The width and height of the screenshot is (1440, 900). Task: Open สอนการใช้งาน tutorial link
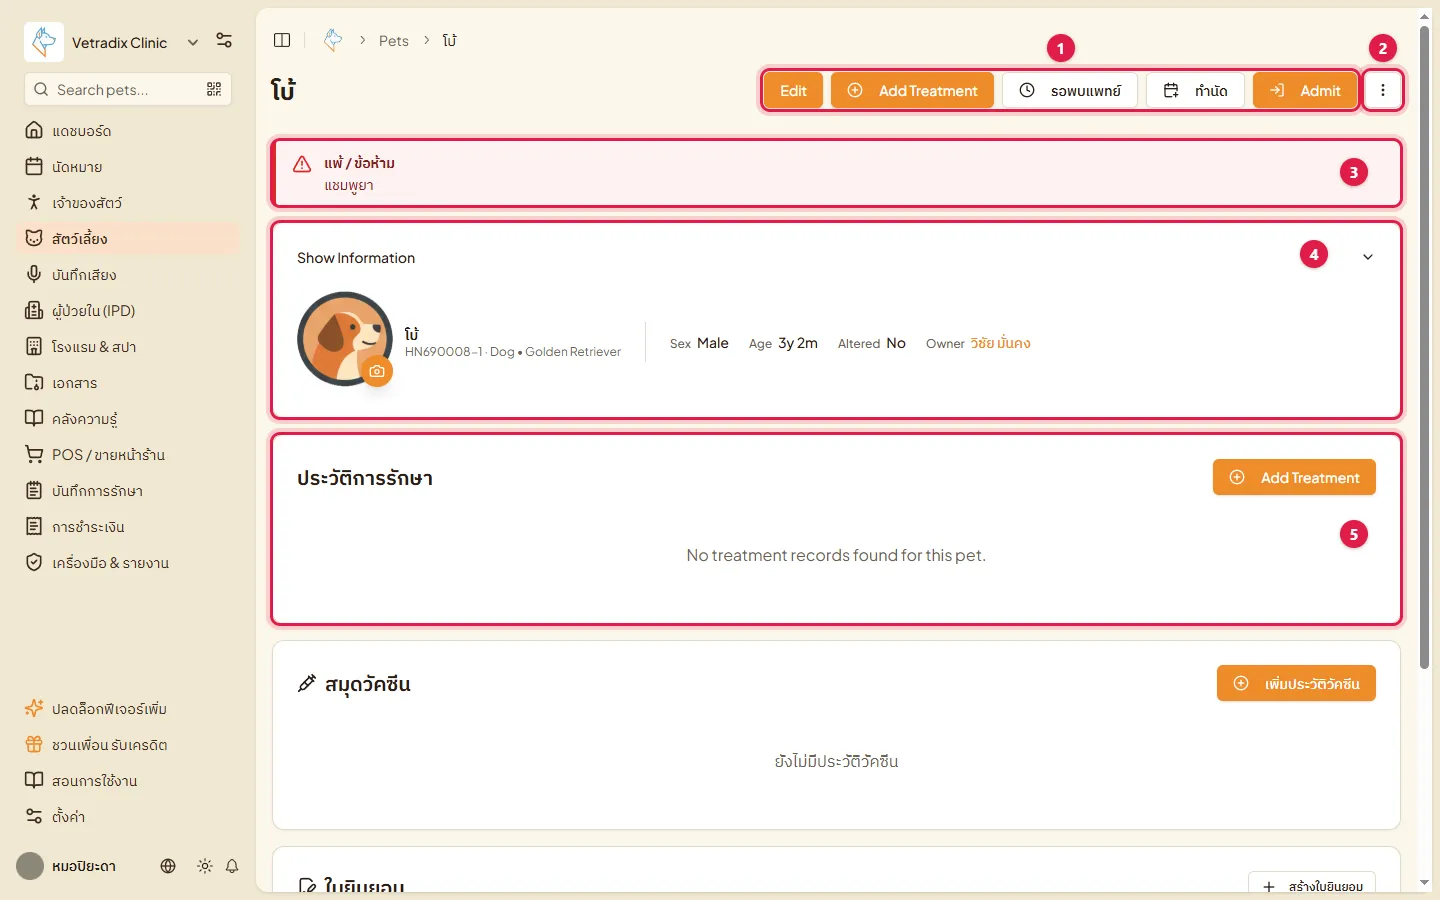130,781
